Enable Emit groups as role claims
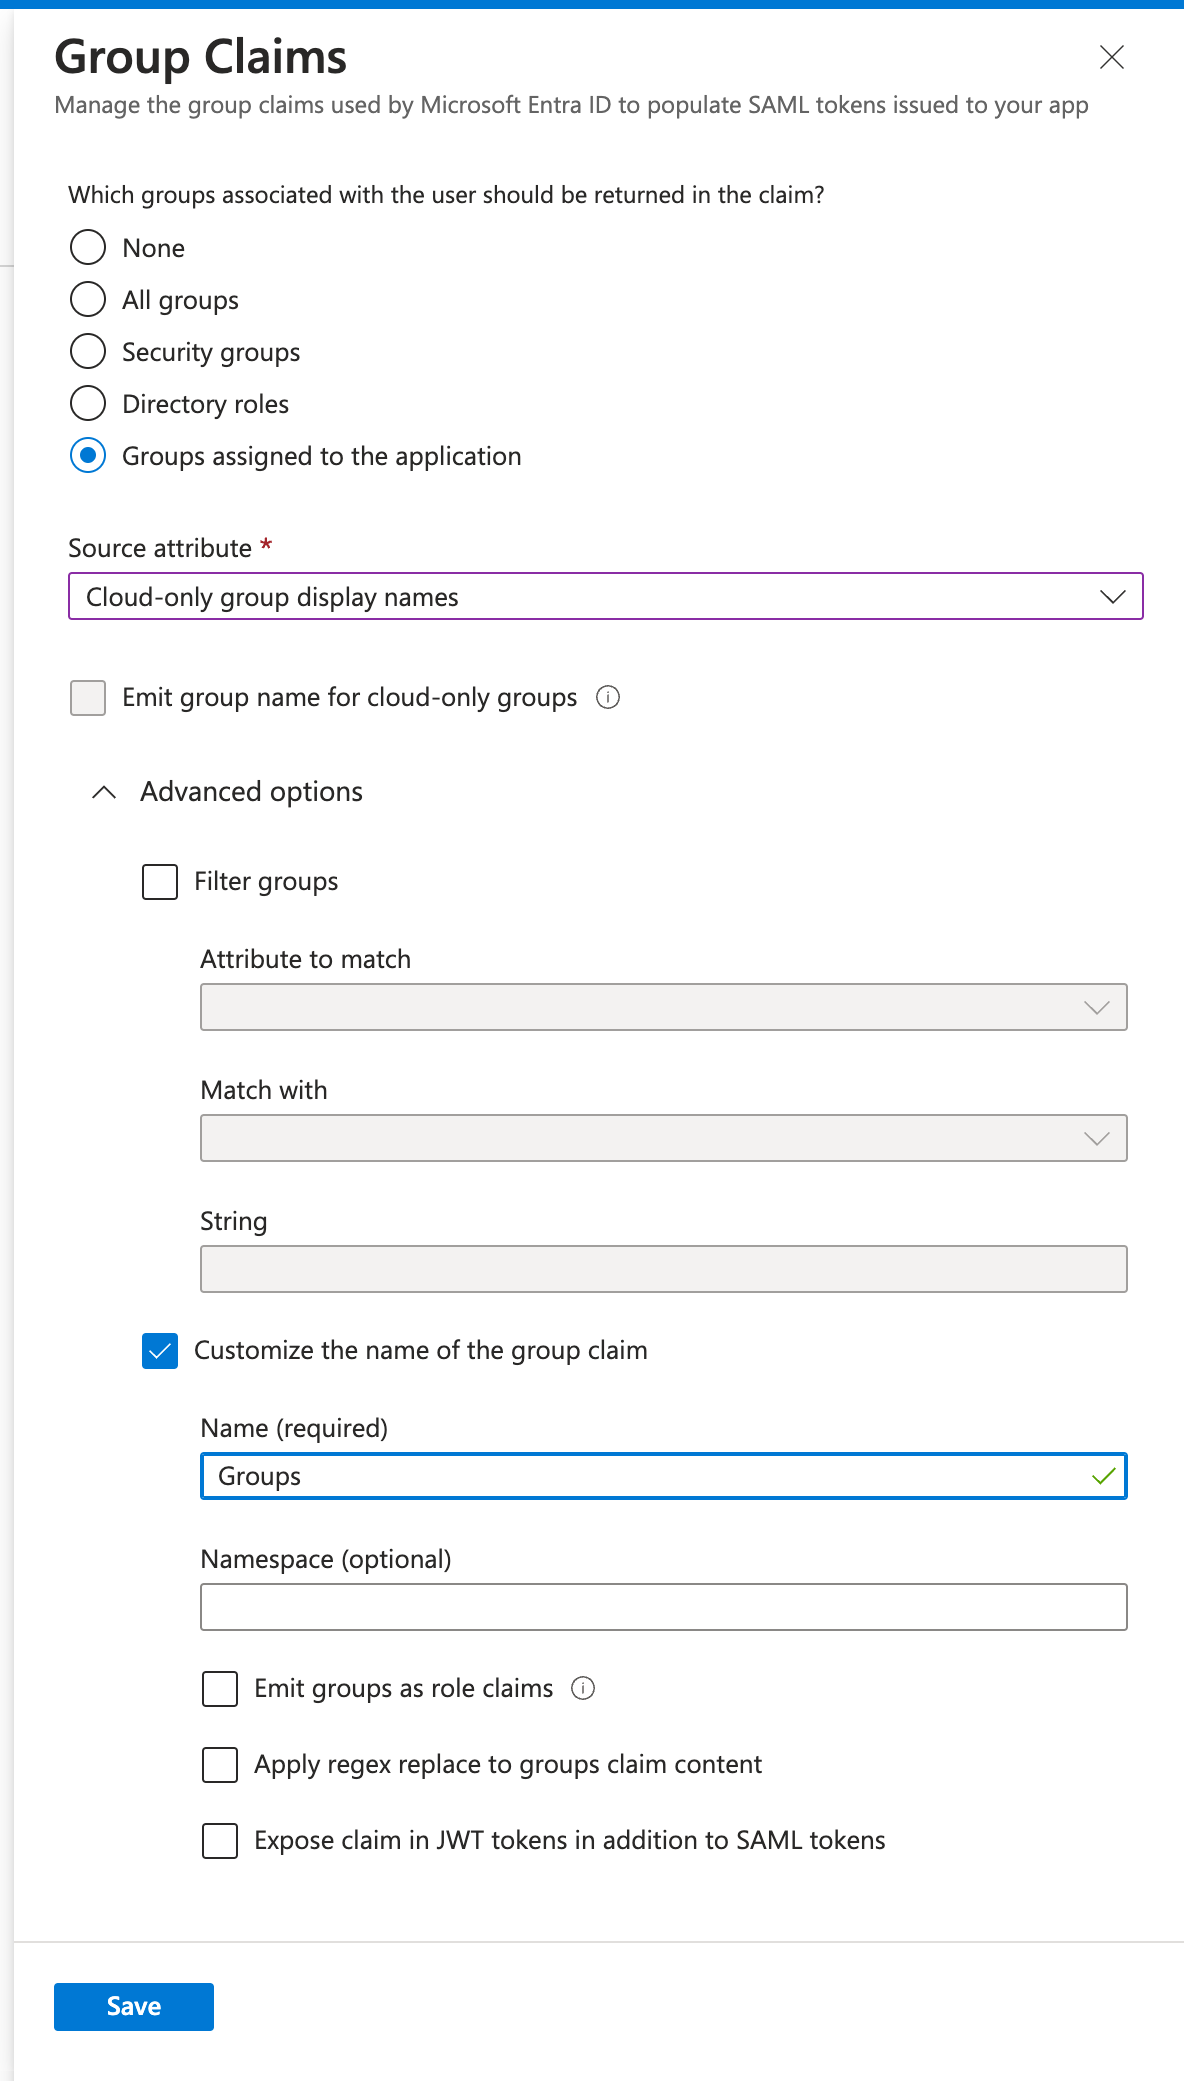Screen dimensions: 1184x2081 pyautogui.click(x=219, y=1689)
